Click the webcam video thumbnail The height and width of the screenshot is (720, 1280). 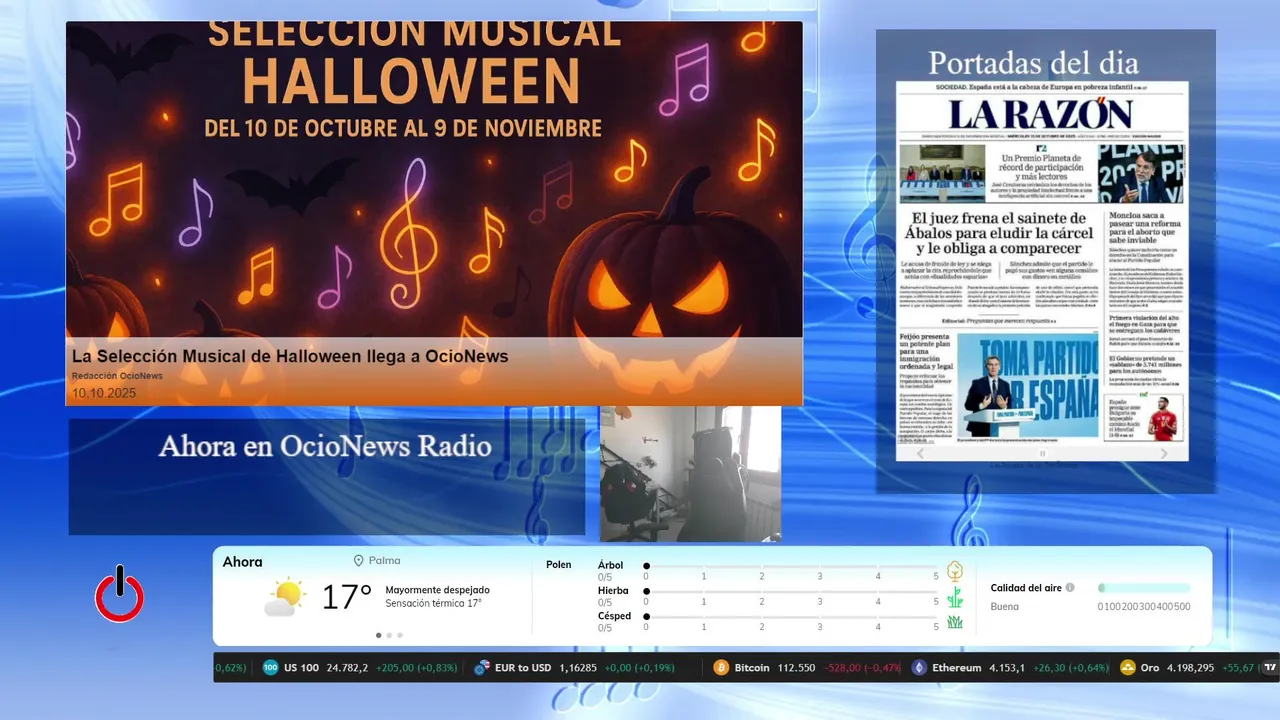(x=690, y=474)
